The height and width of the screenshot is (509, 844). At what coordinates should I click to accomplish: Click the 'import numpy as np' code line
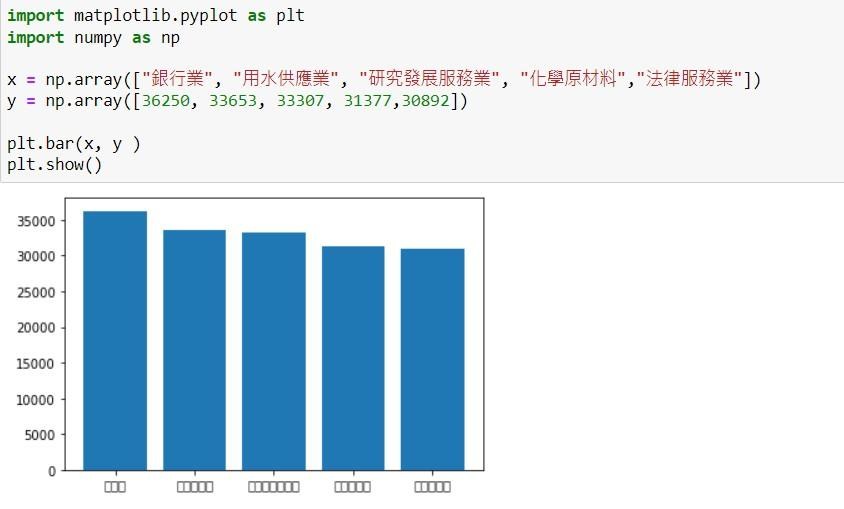point(93,38)
